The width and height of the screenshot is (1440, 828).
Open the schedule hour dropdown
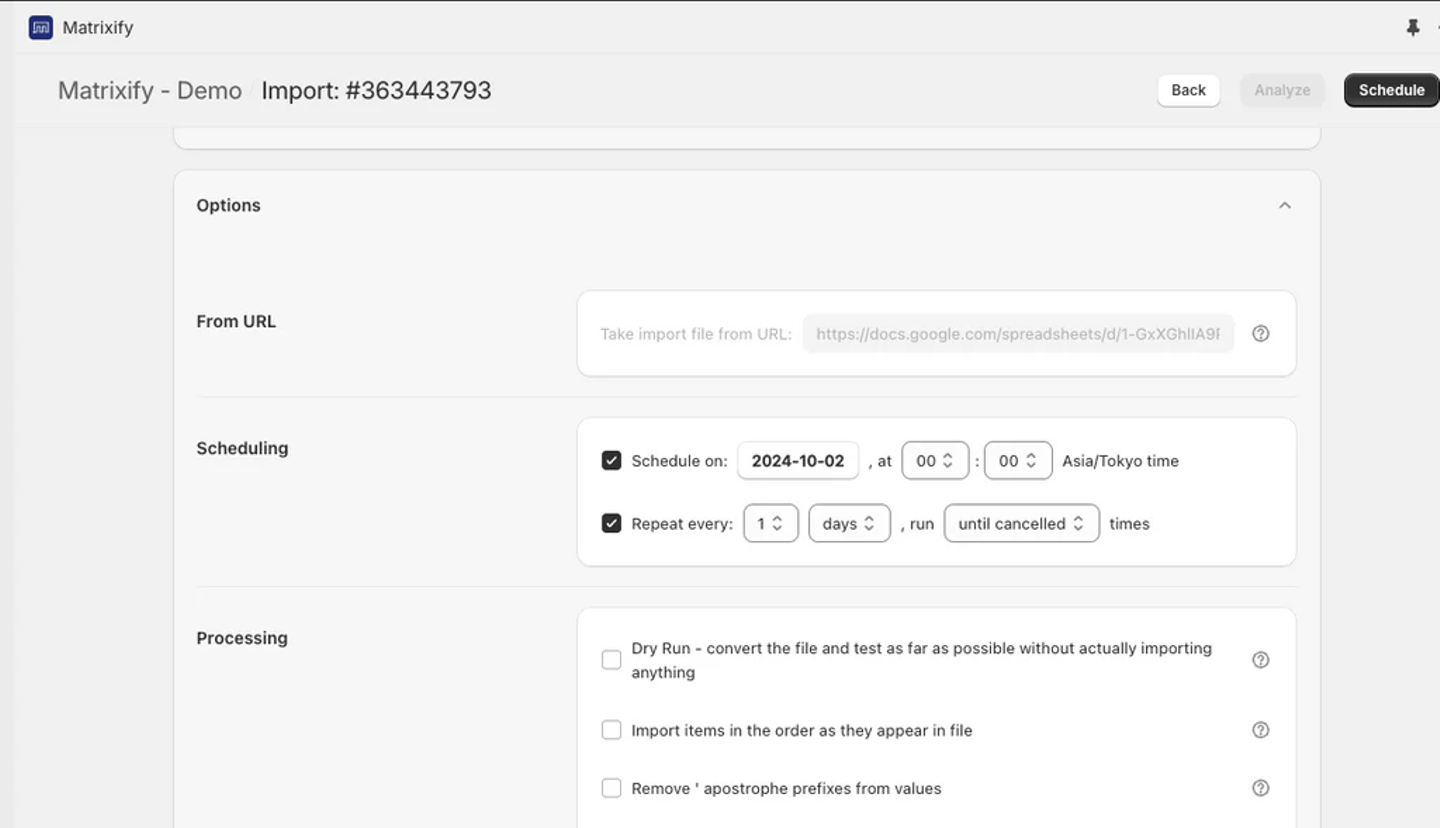935,461
